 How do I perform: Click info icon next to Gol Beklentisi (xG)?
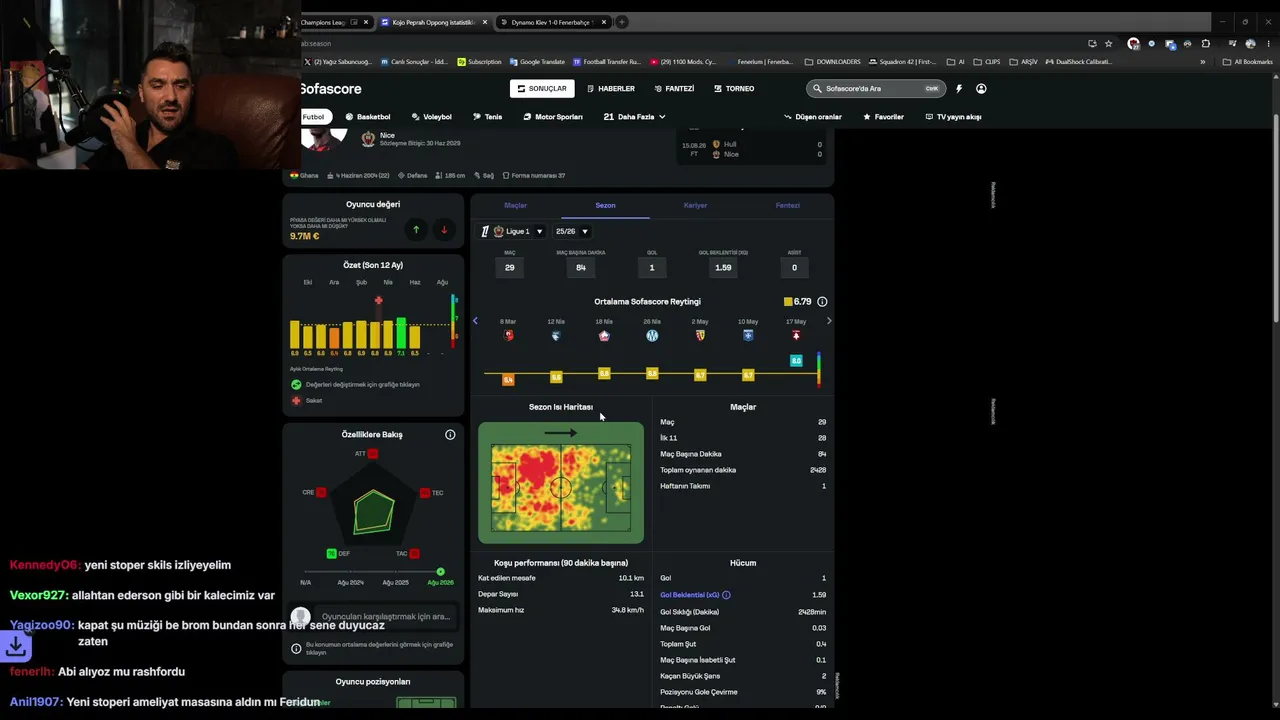pos(726,595)
